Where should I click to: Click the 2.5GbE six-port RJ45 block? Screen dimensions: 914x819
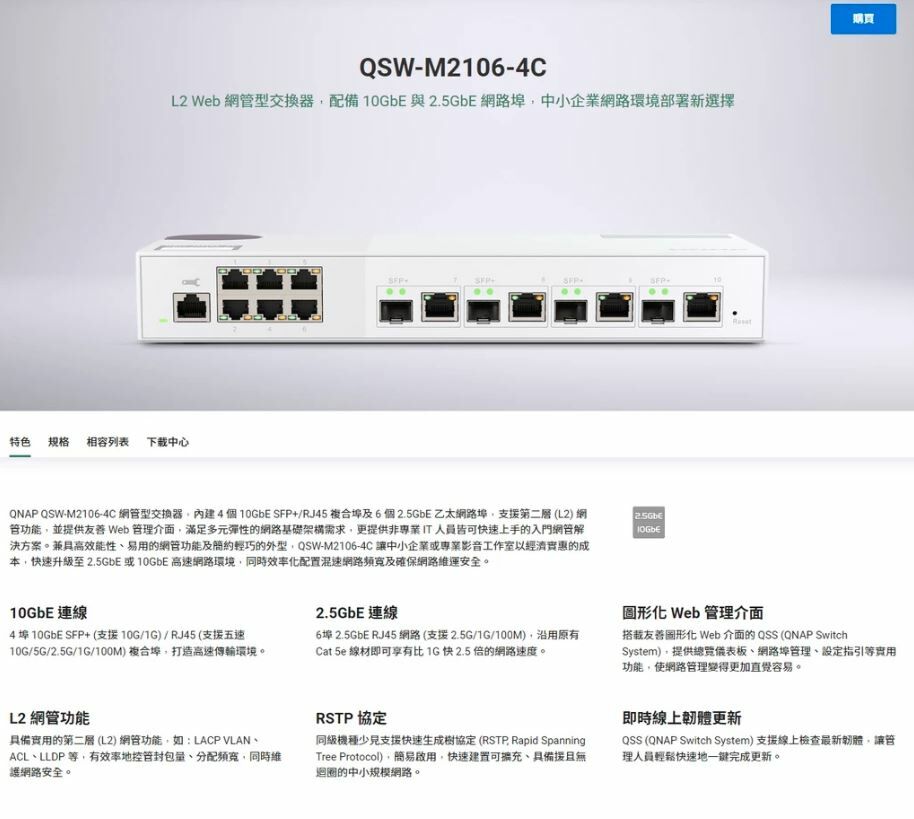click(x=269, y=294)
